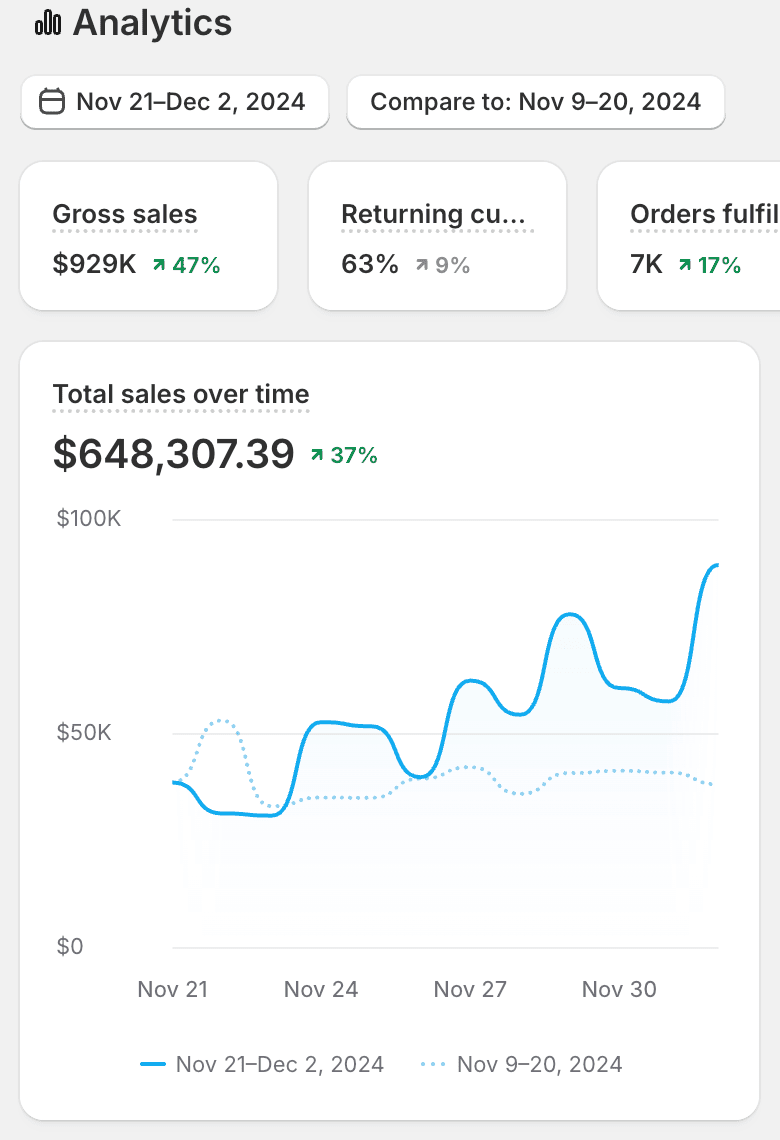The width and height of the screenshot is (780, 1140).
Task: Open the Returning customer rate card
Action: click(x=437, y=237)
